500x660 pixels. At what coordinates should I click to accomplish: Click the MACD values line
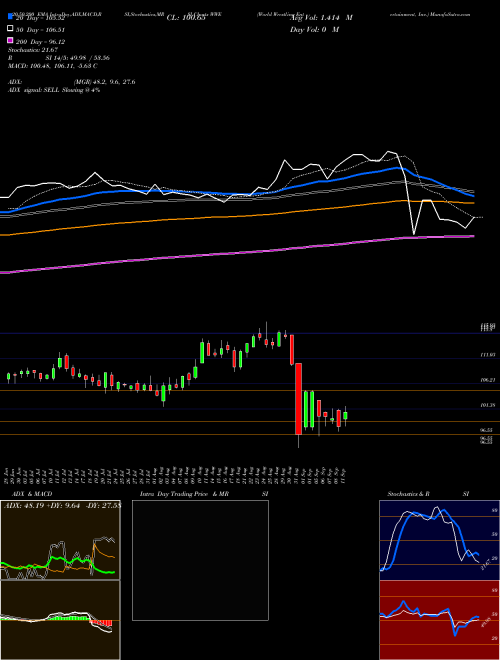click(53, 66)
